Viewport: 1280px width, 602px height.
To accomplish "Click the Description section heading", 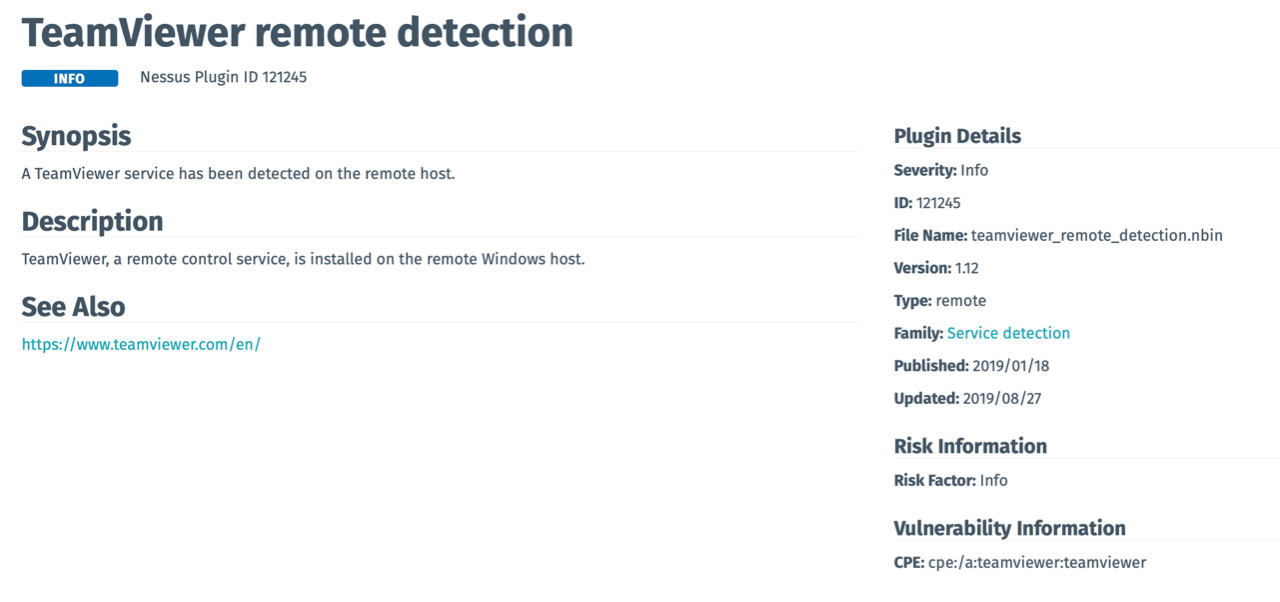I will [92, 221].
